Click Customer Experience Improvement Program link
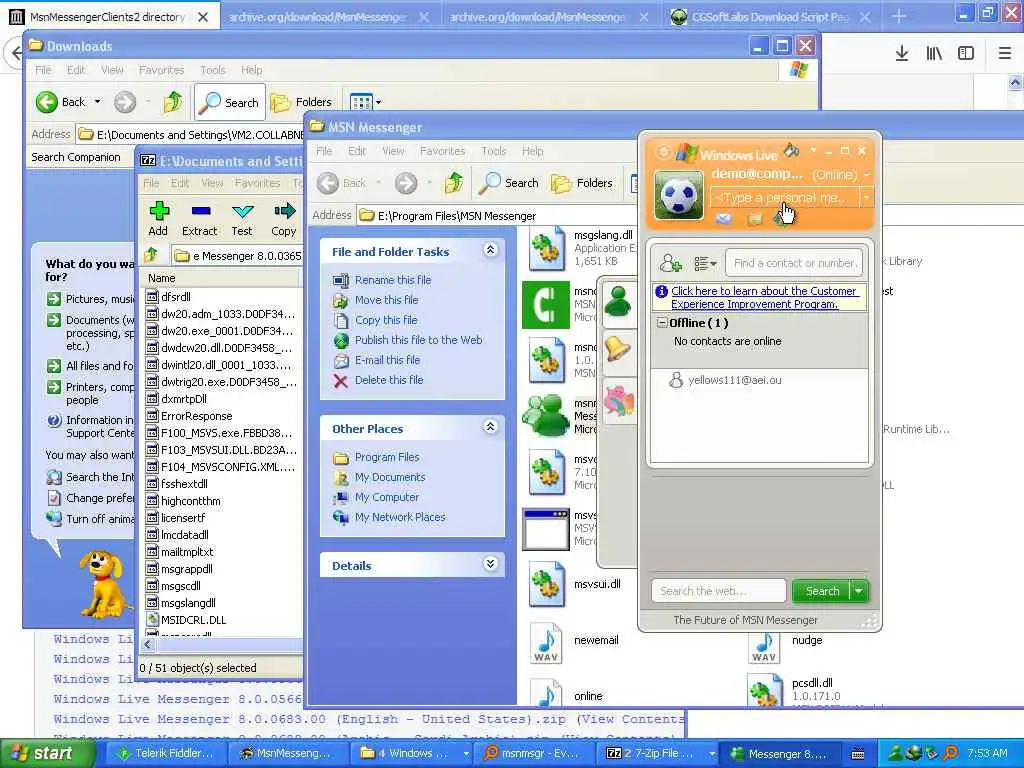 pyautogui.click(x=763, y=298)
